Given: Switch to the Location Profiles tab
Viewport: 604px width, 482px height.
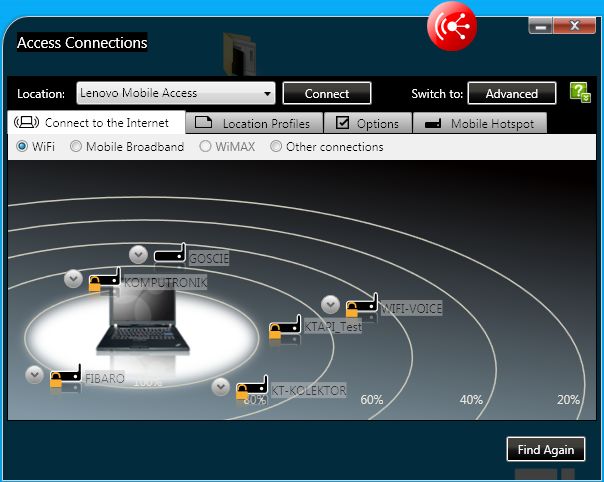Looking at the screenshot, I should click(254, 123).
